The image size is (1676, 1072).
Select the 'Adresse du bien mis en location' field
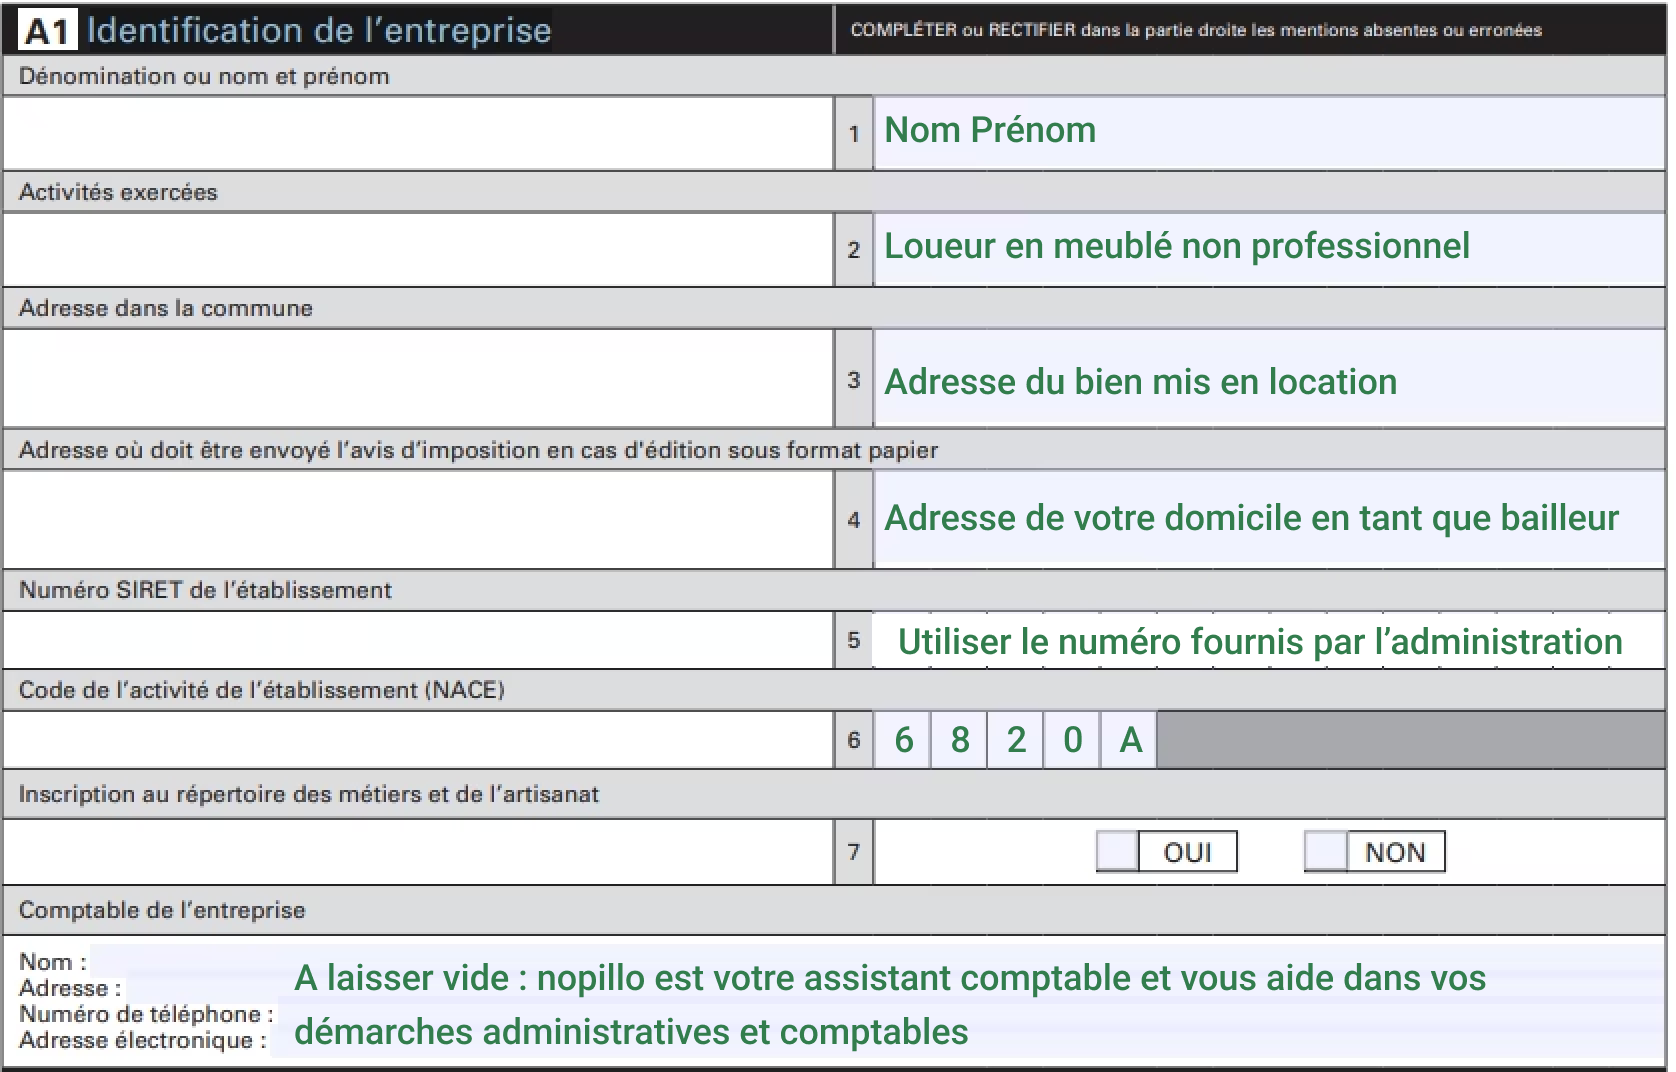(x=1269, y=378)
